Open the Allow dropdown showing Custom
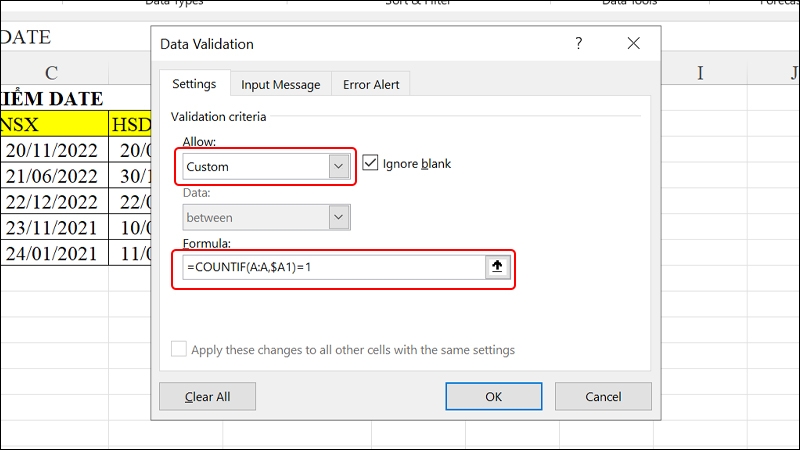Viewport: 800px width, 450px height. pyautogui.click(x=266, y=167)
